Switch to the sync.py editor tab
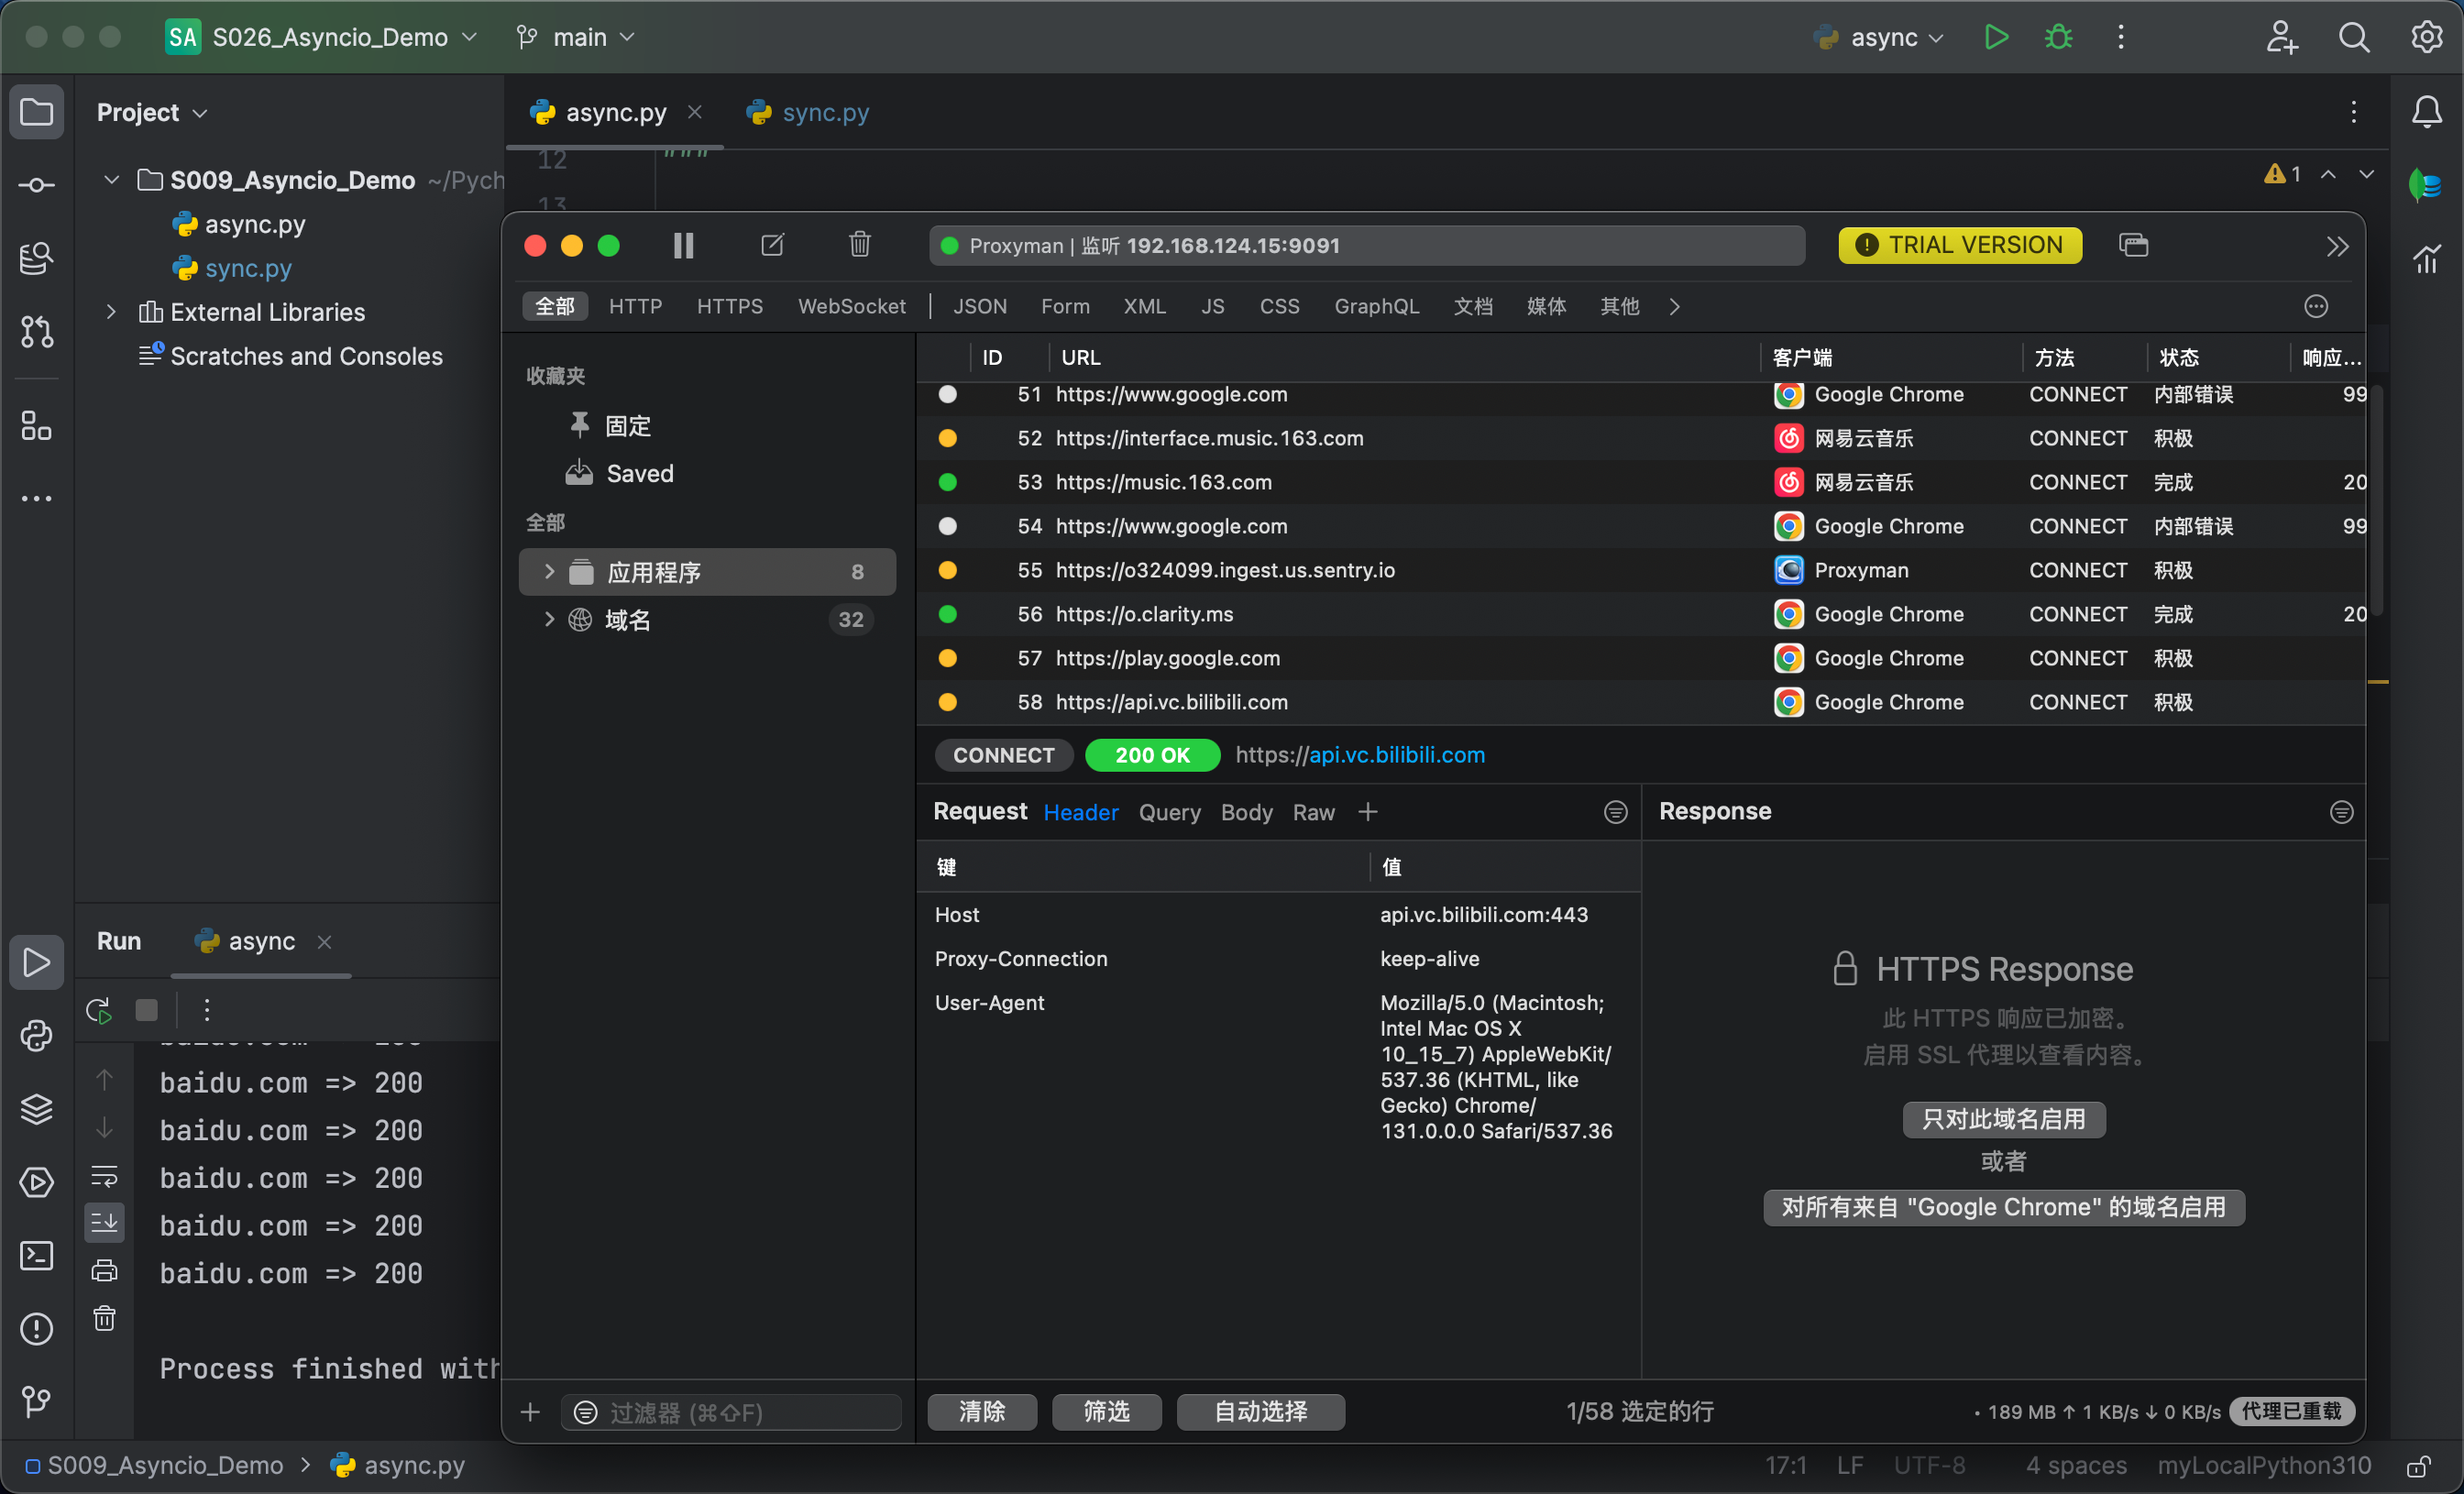 tap(824, 112)
